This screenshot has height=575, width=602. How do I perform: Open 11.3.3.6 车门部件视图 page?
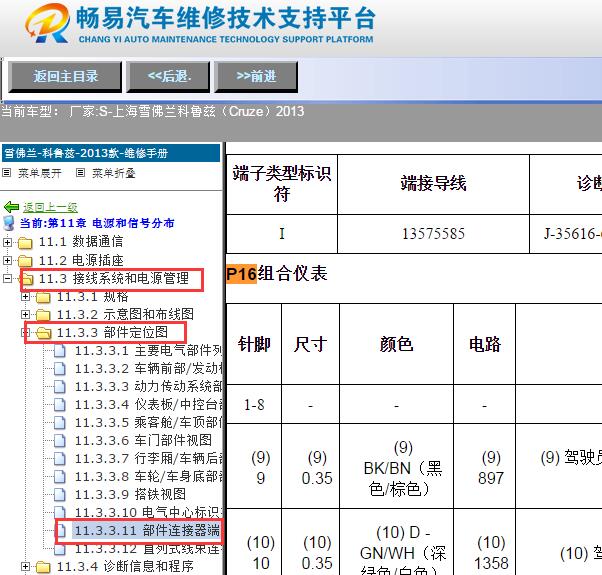(143, 440)
